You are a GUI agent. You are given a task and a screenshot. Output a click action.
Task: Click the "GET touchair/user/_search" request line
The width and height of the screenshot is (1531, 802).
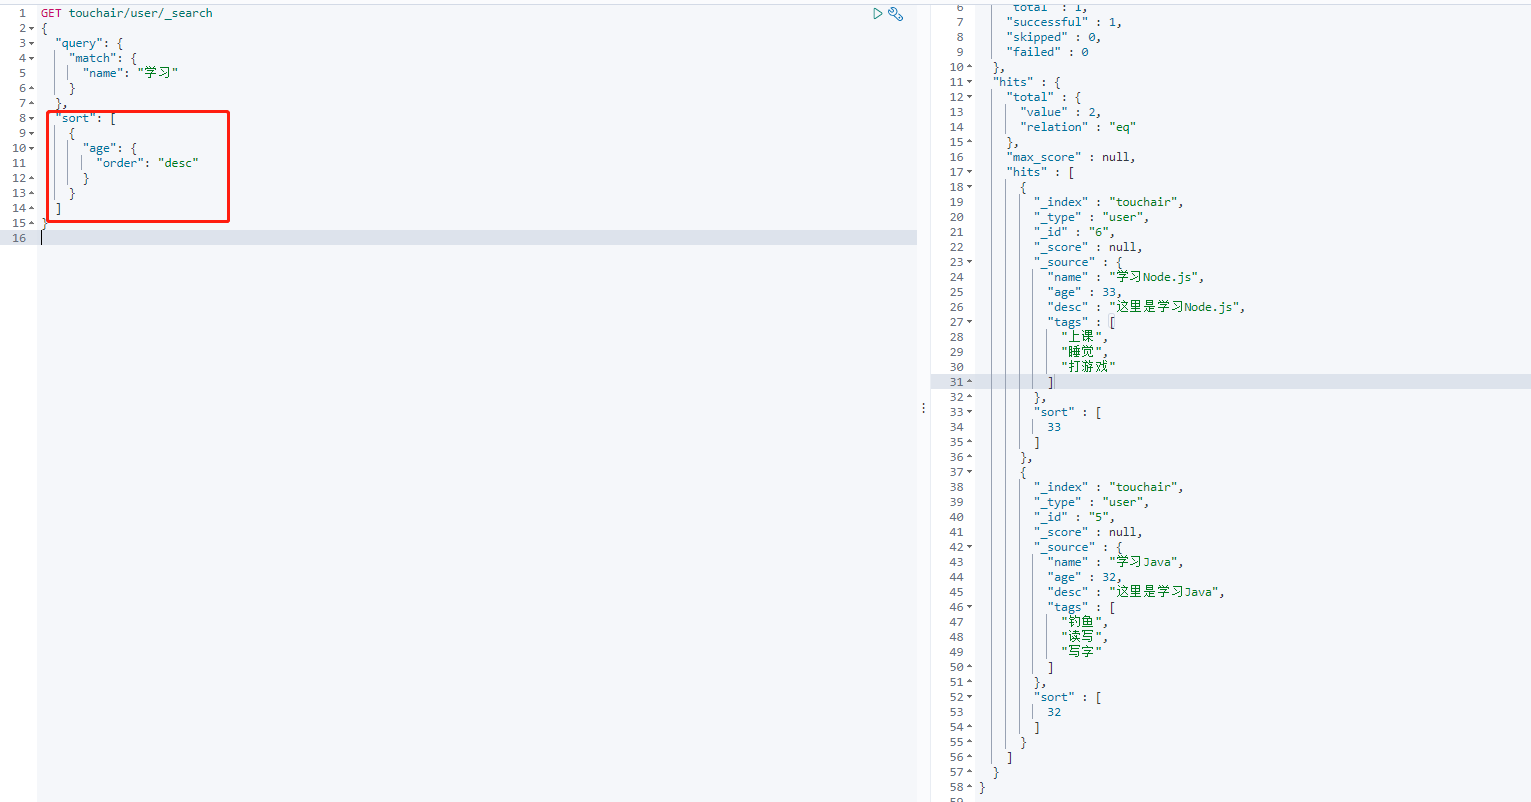(x=126, y=13)
